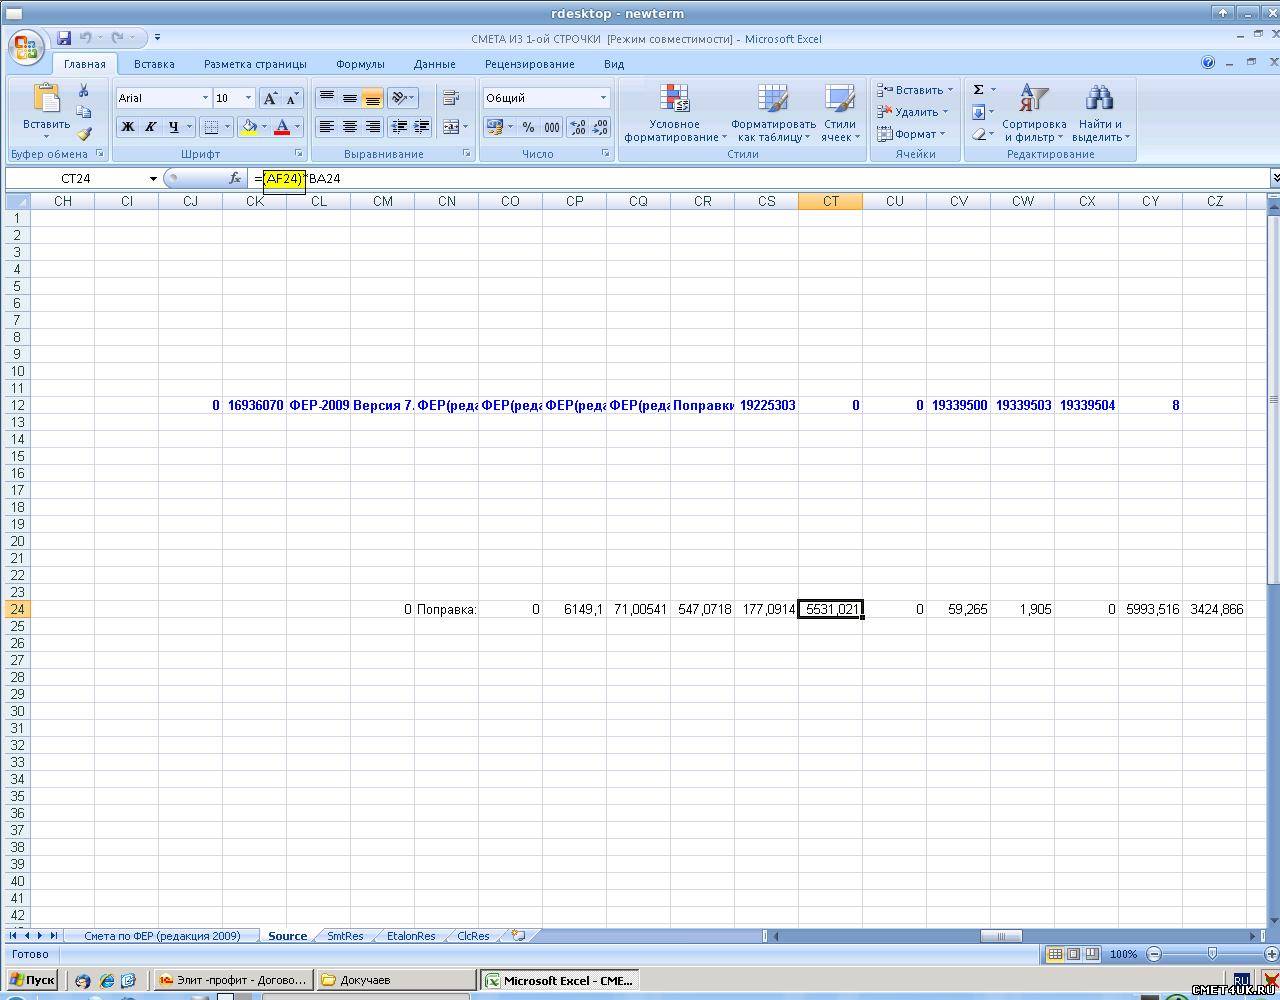
Task: Toggle italic (К) formatting
Action: coord(150,127)
